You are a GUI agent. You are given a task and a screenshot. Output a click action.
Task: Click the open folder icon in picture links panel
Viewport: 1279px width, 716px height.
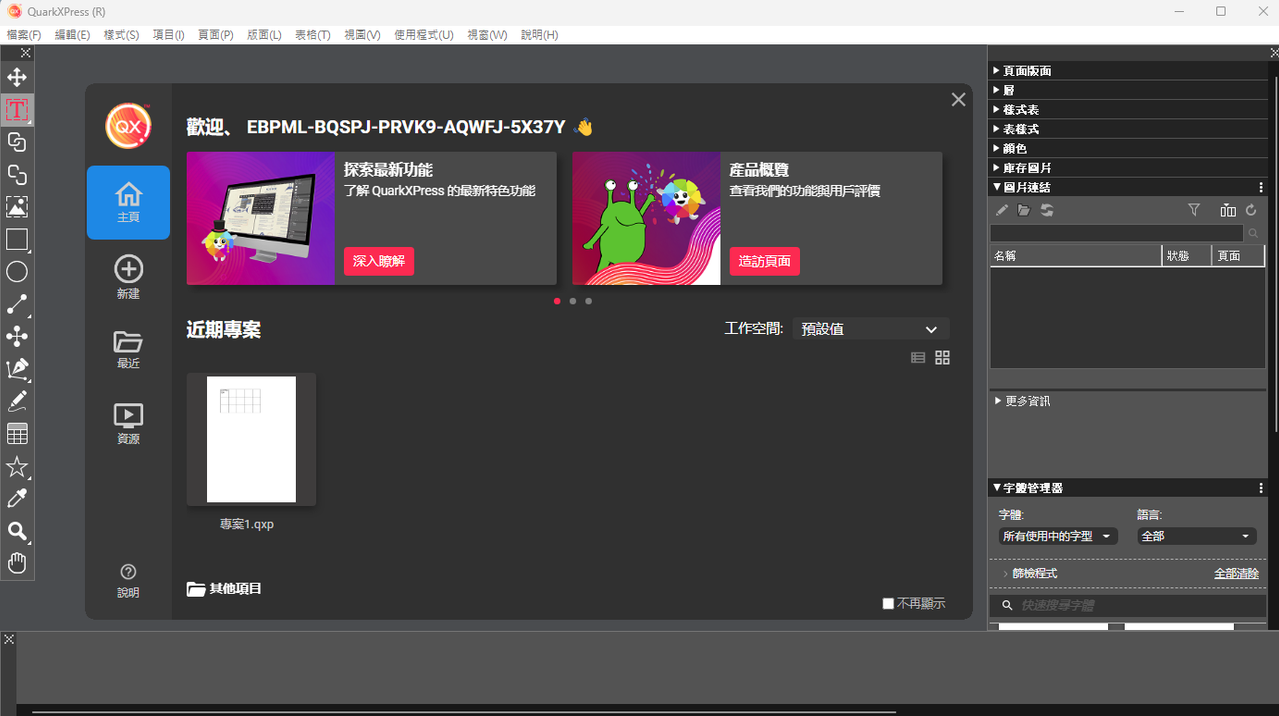1024,210
